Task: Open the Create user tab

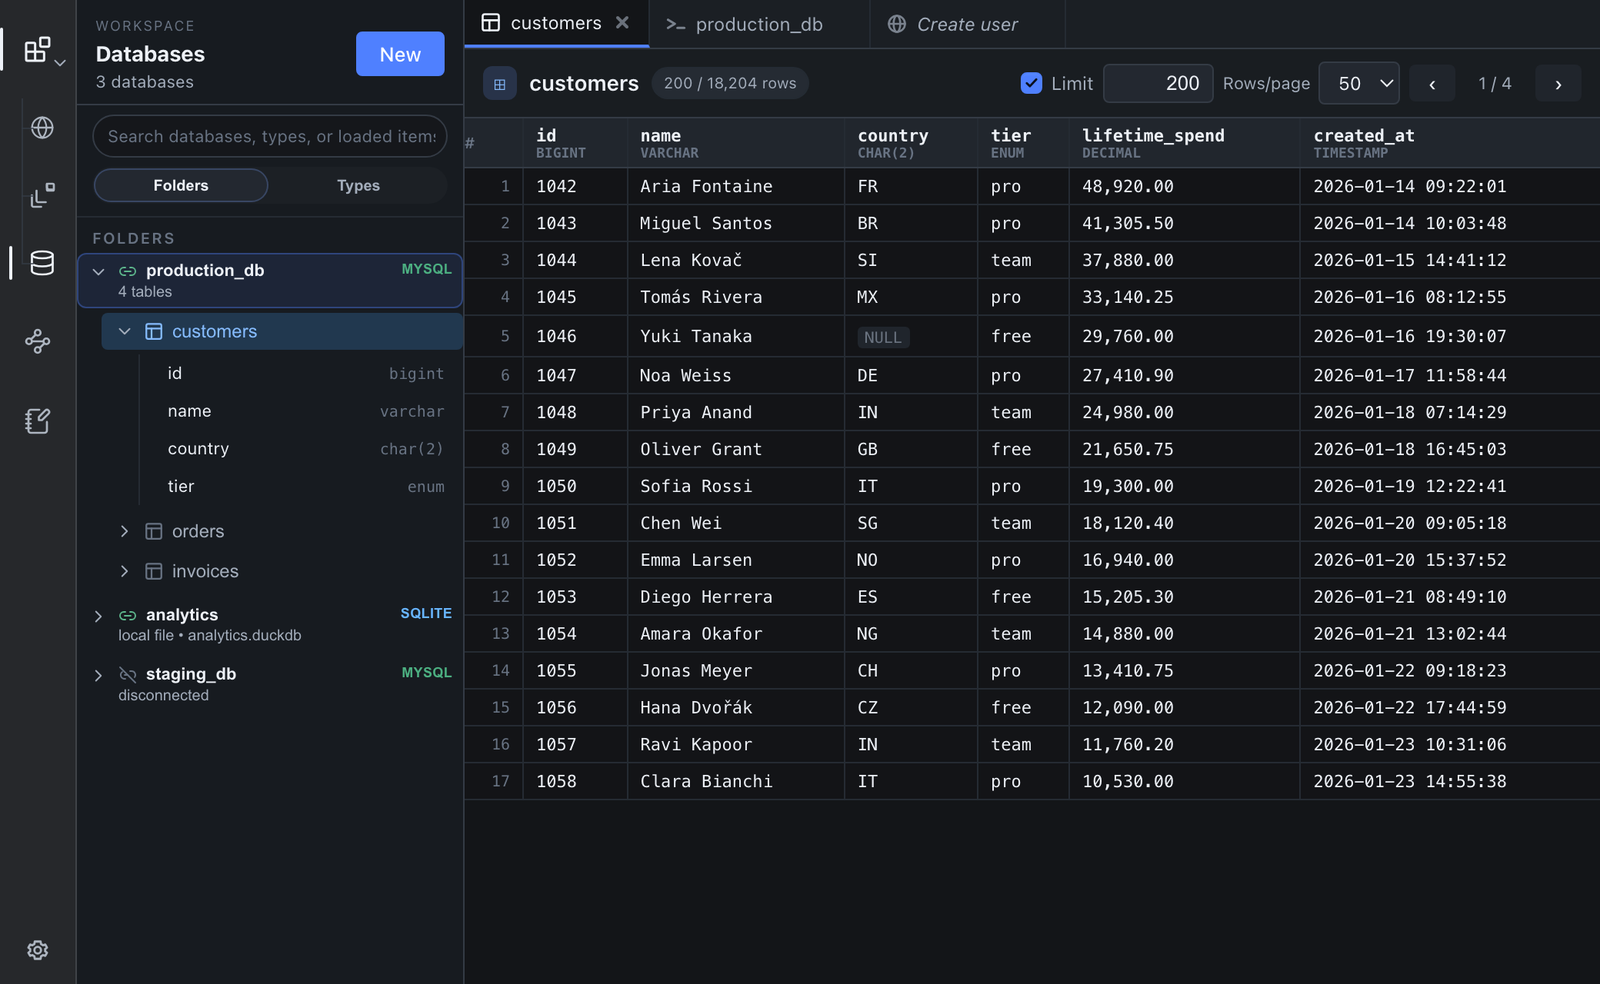Action: click(x=967, y=24)
